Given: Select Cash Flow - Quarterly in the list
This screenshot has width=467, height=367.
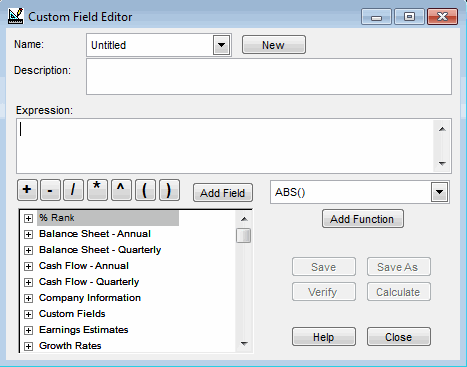Looking at the screenshot, I should pyautogui.click(x=89, y=282).
